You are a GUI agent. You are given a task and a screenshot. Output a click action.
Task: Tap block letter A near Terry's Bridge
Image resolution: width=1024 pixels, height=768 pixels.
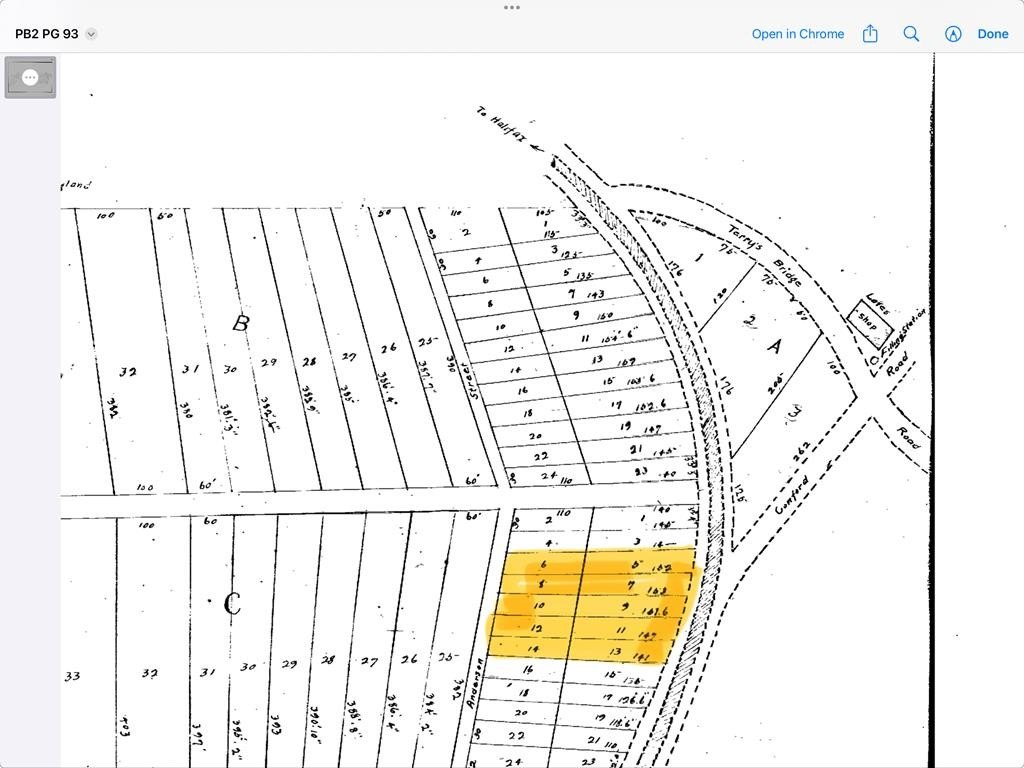[773, 346]
